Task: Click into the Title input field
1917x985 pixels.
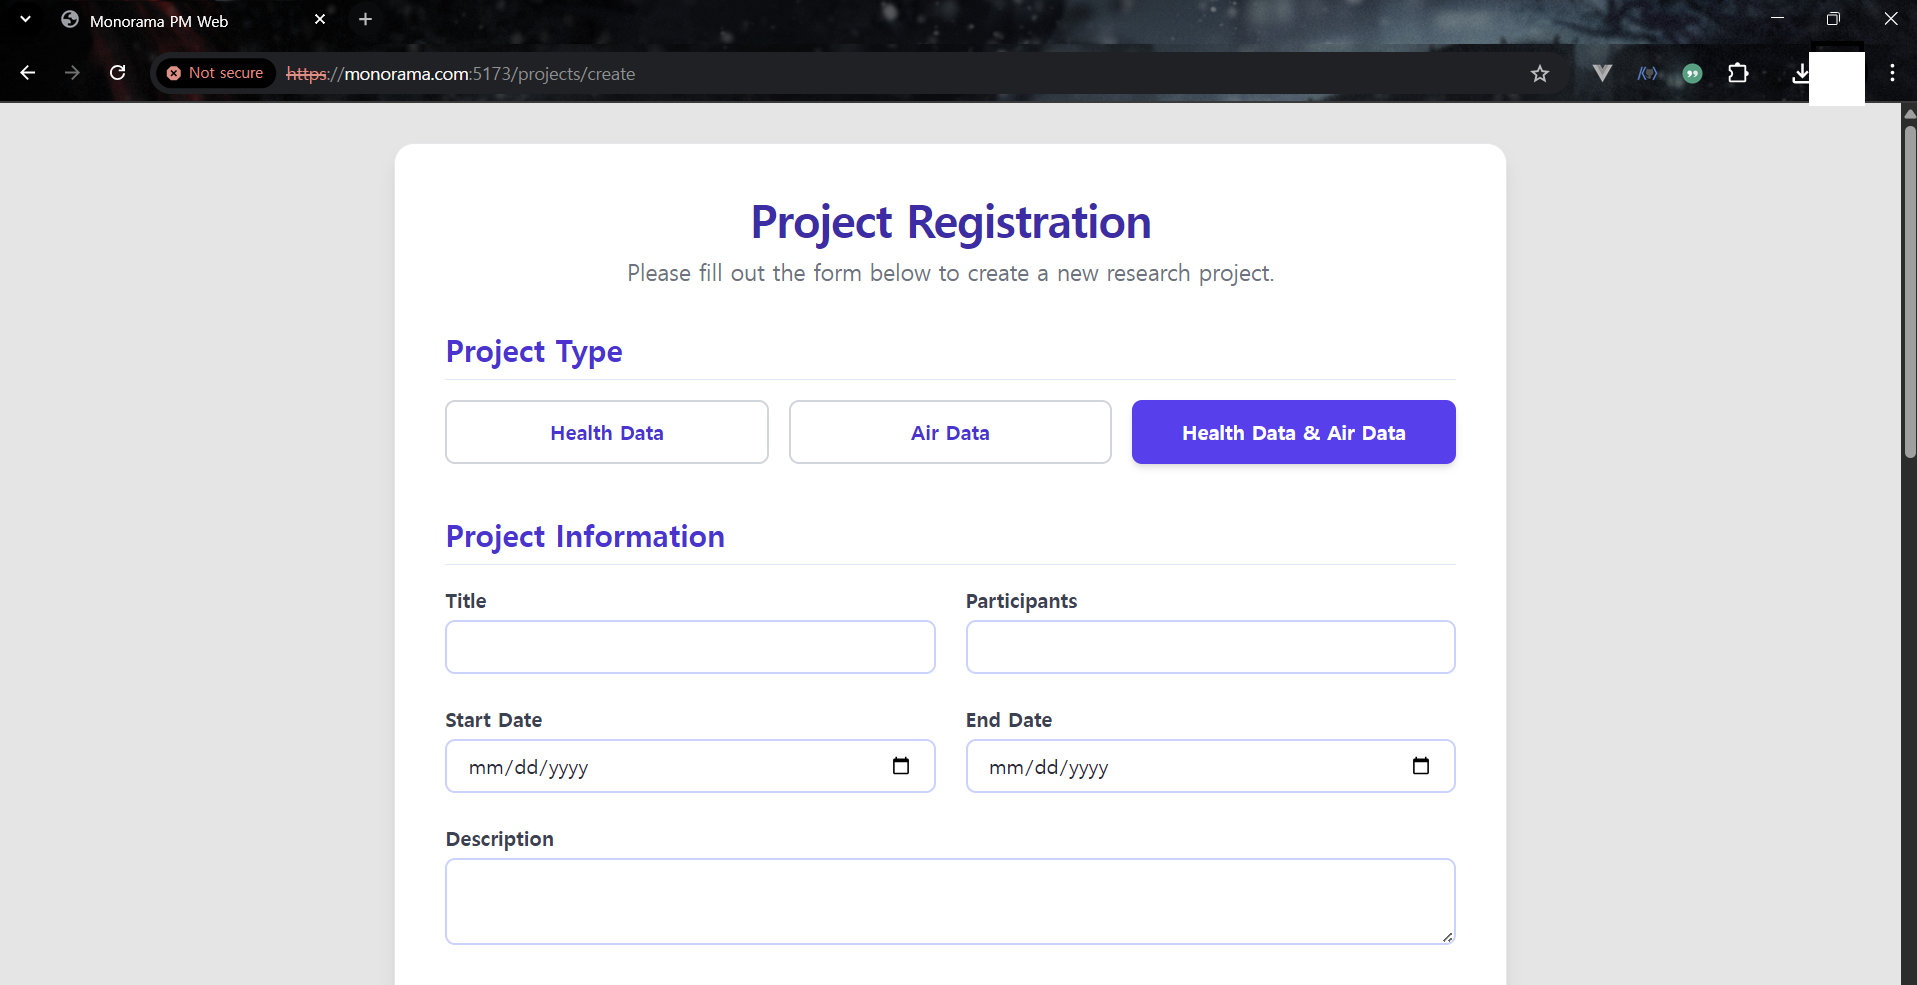Action: pyautogui.click(x=690, y=647)
